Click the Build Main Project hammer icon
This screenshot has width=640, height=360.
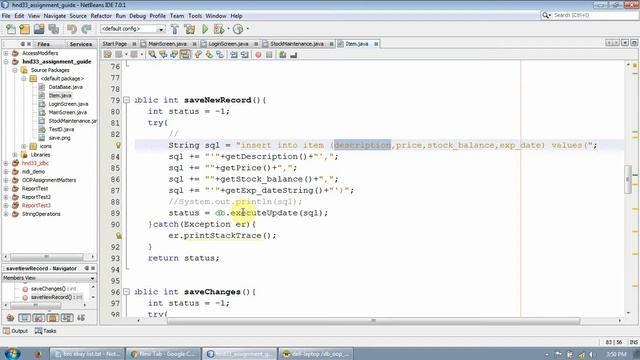(x=175, y=29)
